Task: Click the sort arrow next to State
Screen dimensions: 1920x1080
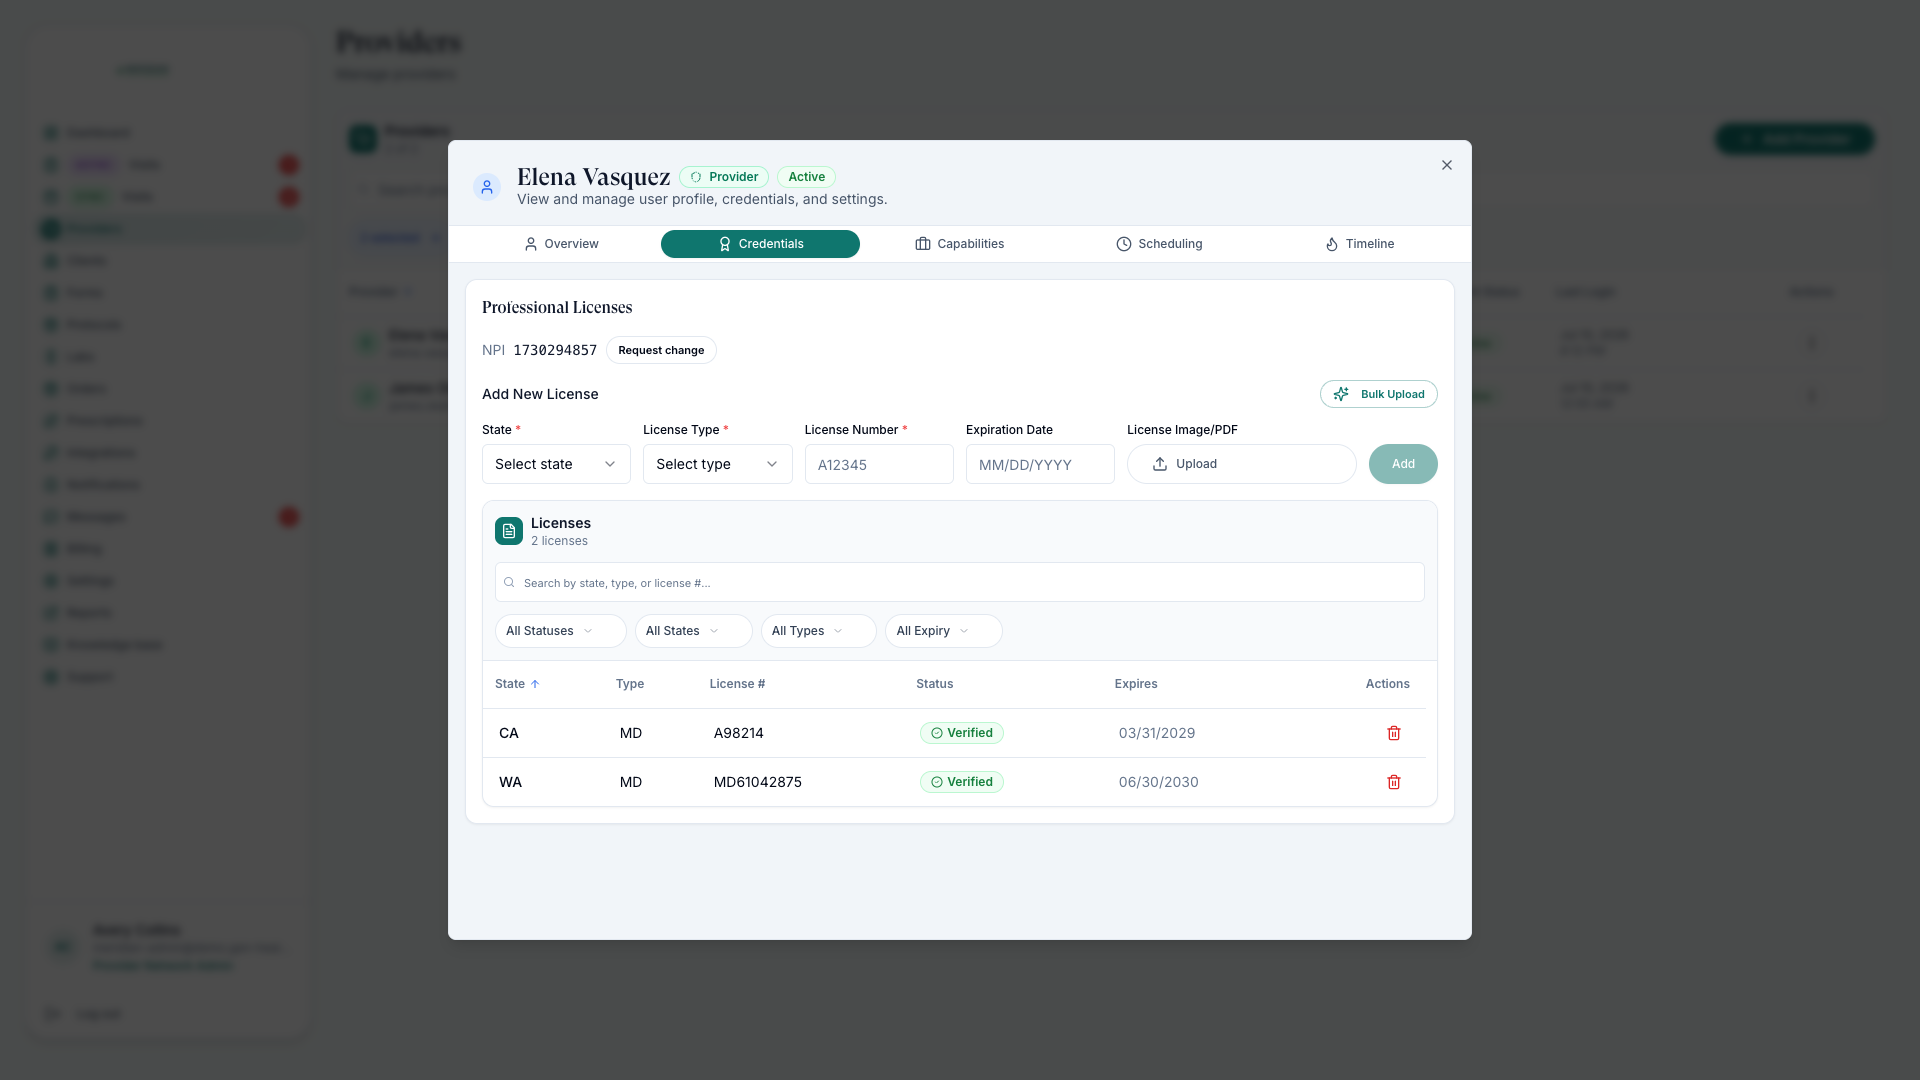Action: pyautogui.click(x=535, y=684)
